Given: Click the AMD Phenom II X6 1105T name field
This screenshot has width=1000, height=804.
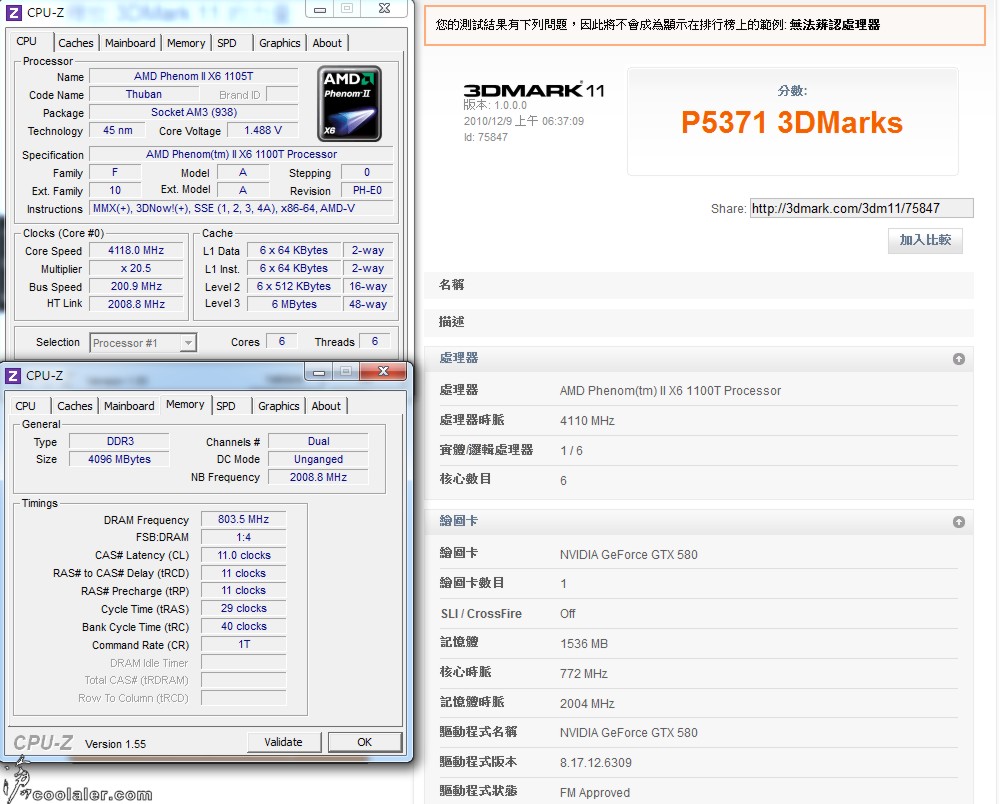Looking at the screenshot, I should tap(194, 77).
